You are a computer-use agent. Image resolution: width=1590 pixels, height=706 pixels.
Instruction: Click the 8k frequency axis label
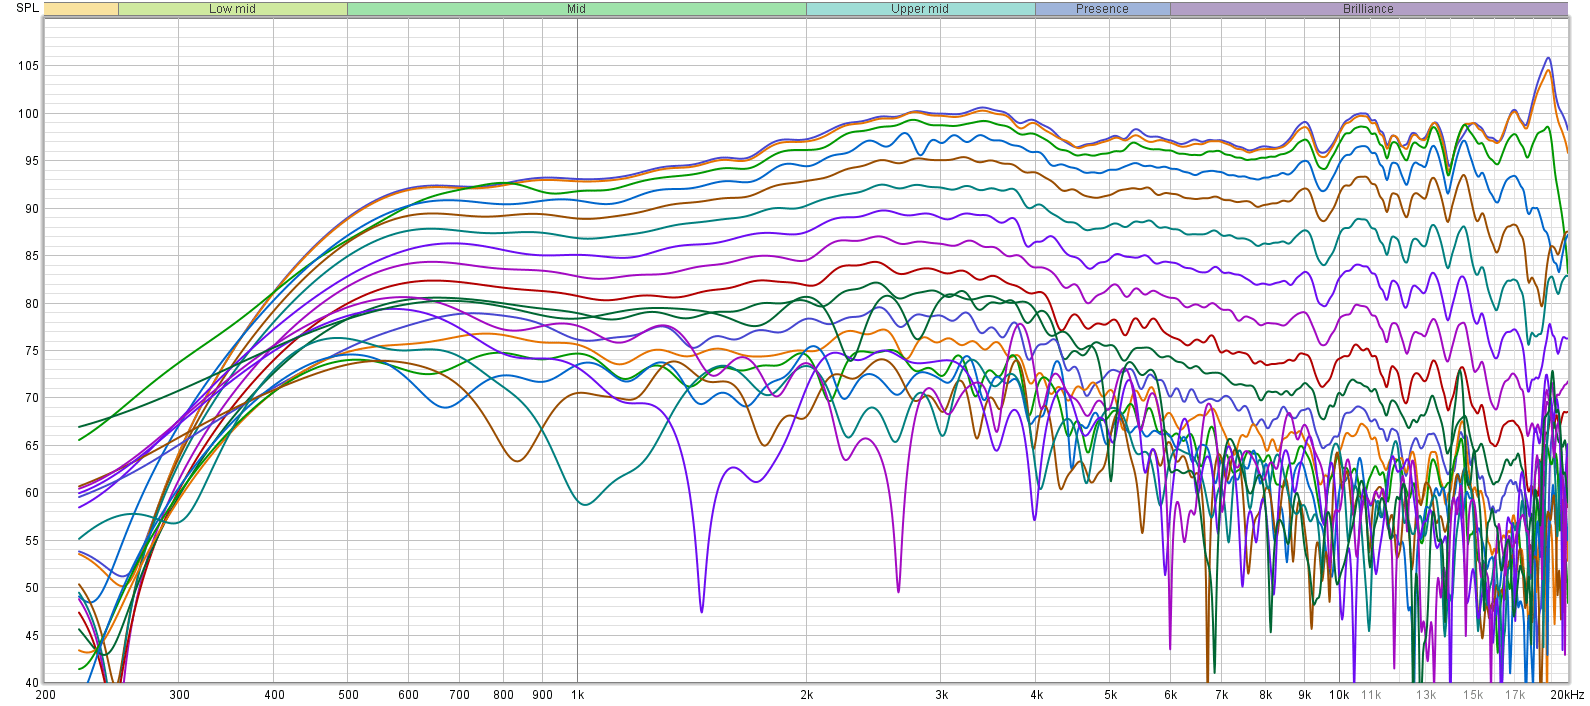pyautogui.click(x=1265, y=695)
